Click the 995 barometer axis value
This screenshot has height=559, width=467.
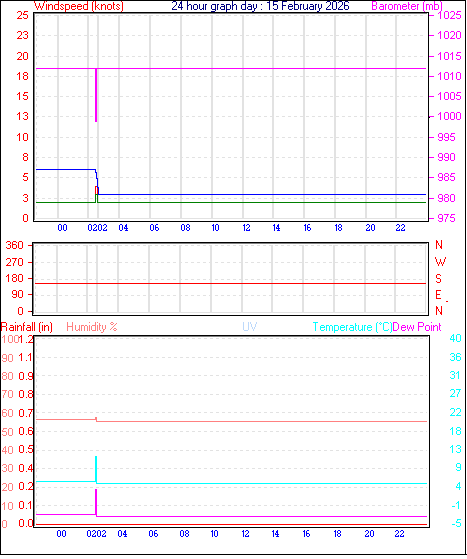tap(447, 137)
